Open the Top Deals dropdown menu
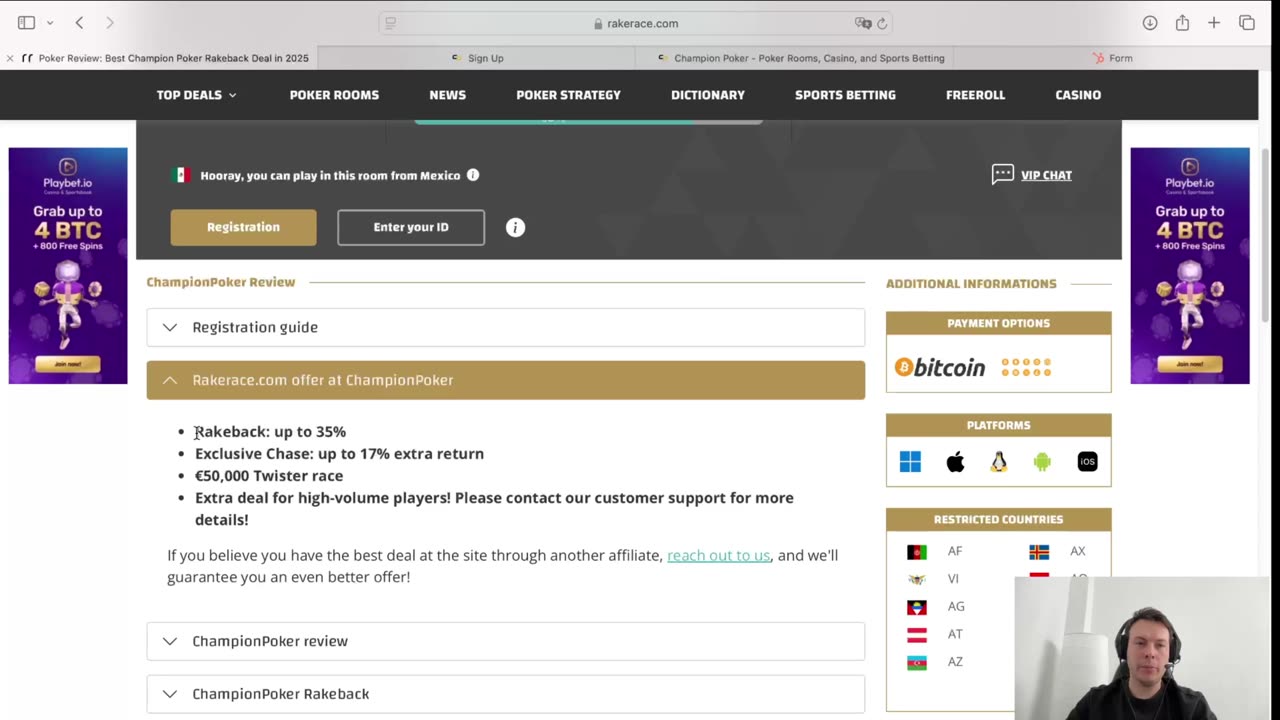The image size is (1280, 720). click(x=196, y=95)
